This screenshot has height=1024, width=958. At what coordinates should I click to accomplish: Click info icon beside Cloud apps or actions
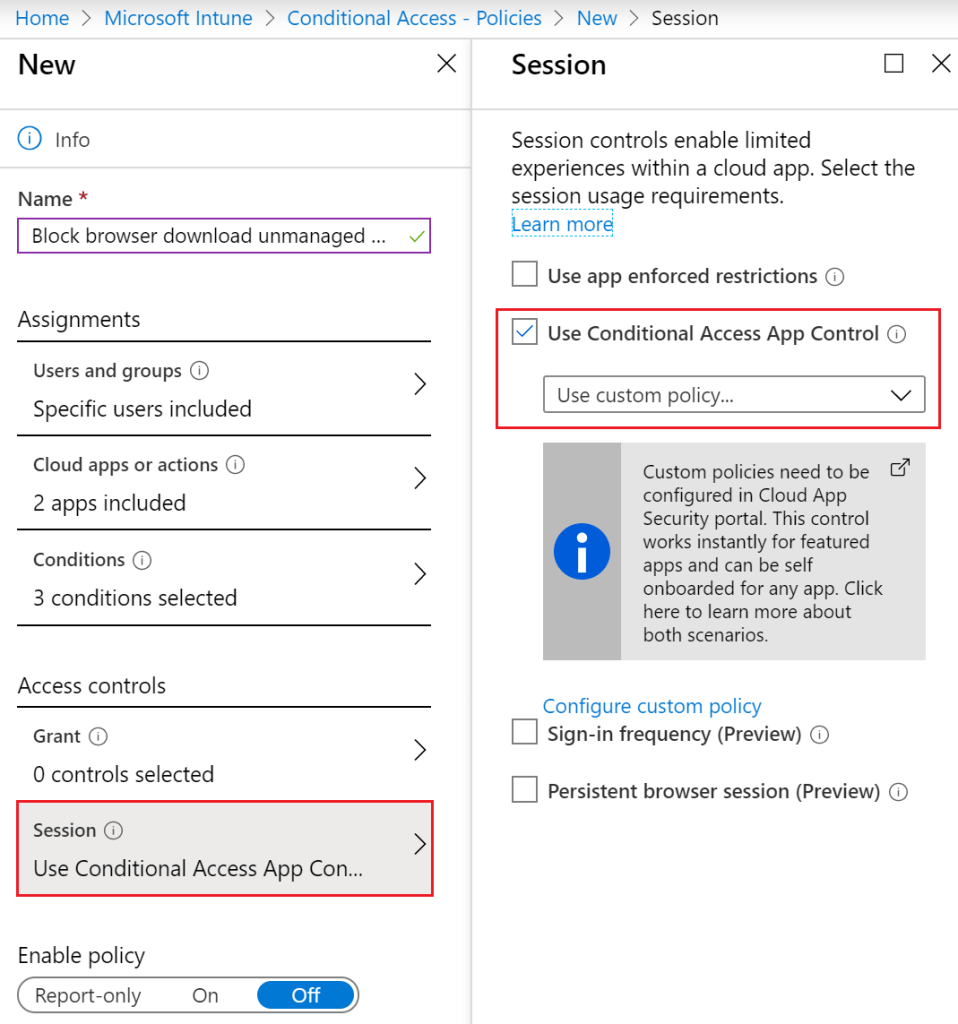[236, 465]
